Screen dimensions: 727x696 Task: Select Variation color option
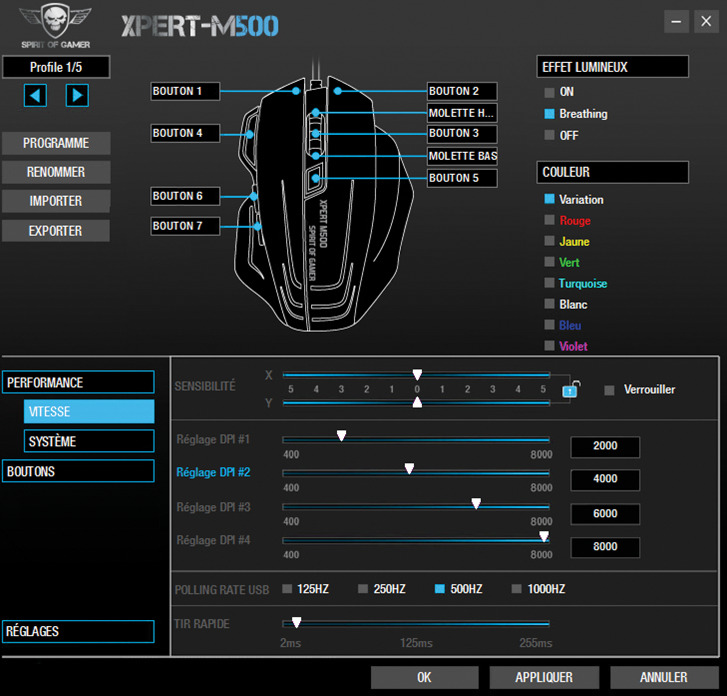pos(549,199)
